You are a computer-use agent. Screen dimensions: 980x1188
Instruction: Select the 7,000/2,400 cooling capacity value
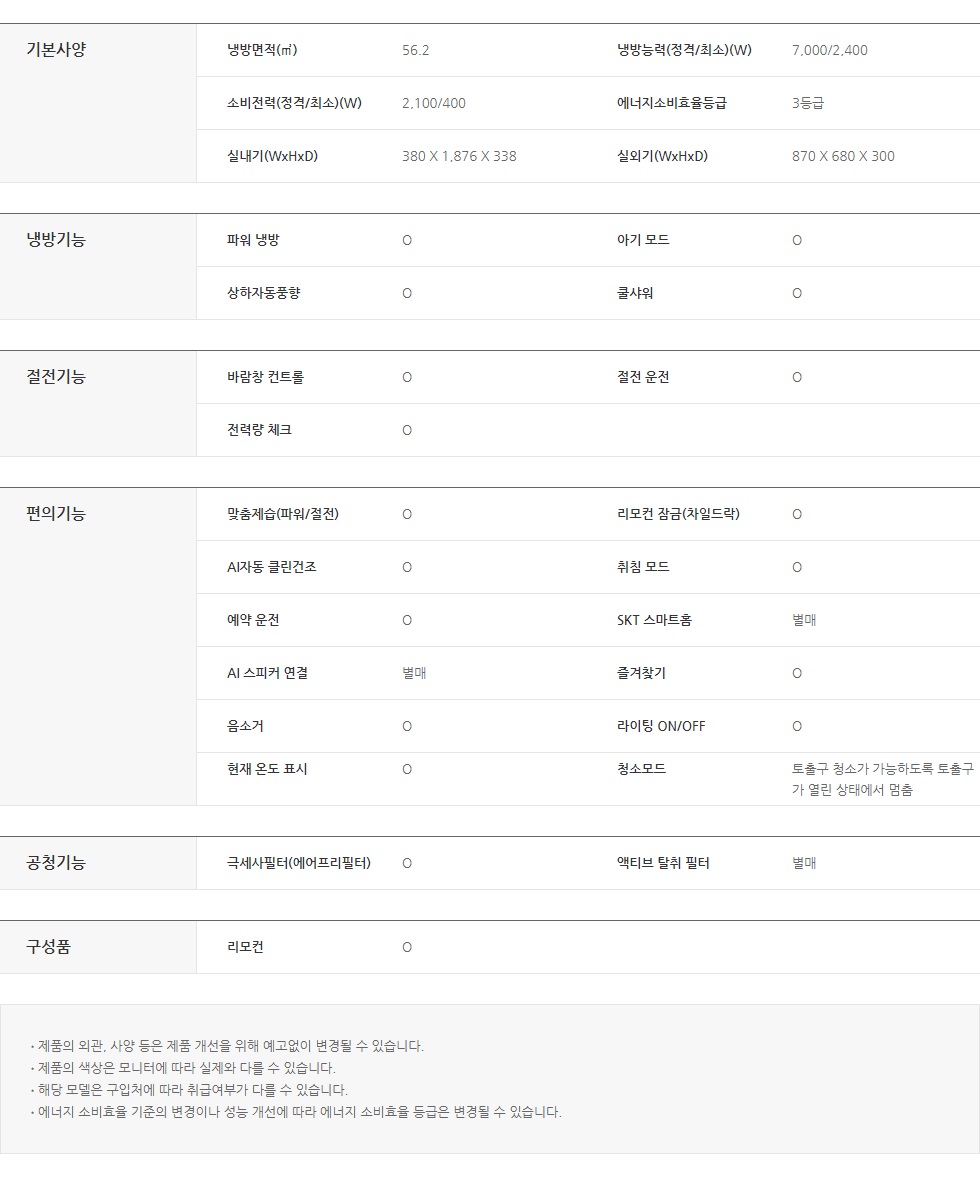pos(829,50)
